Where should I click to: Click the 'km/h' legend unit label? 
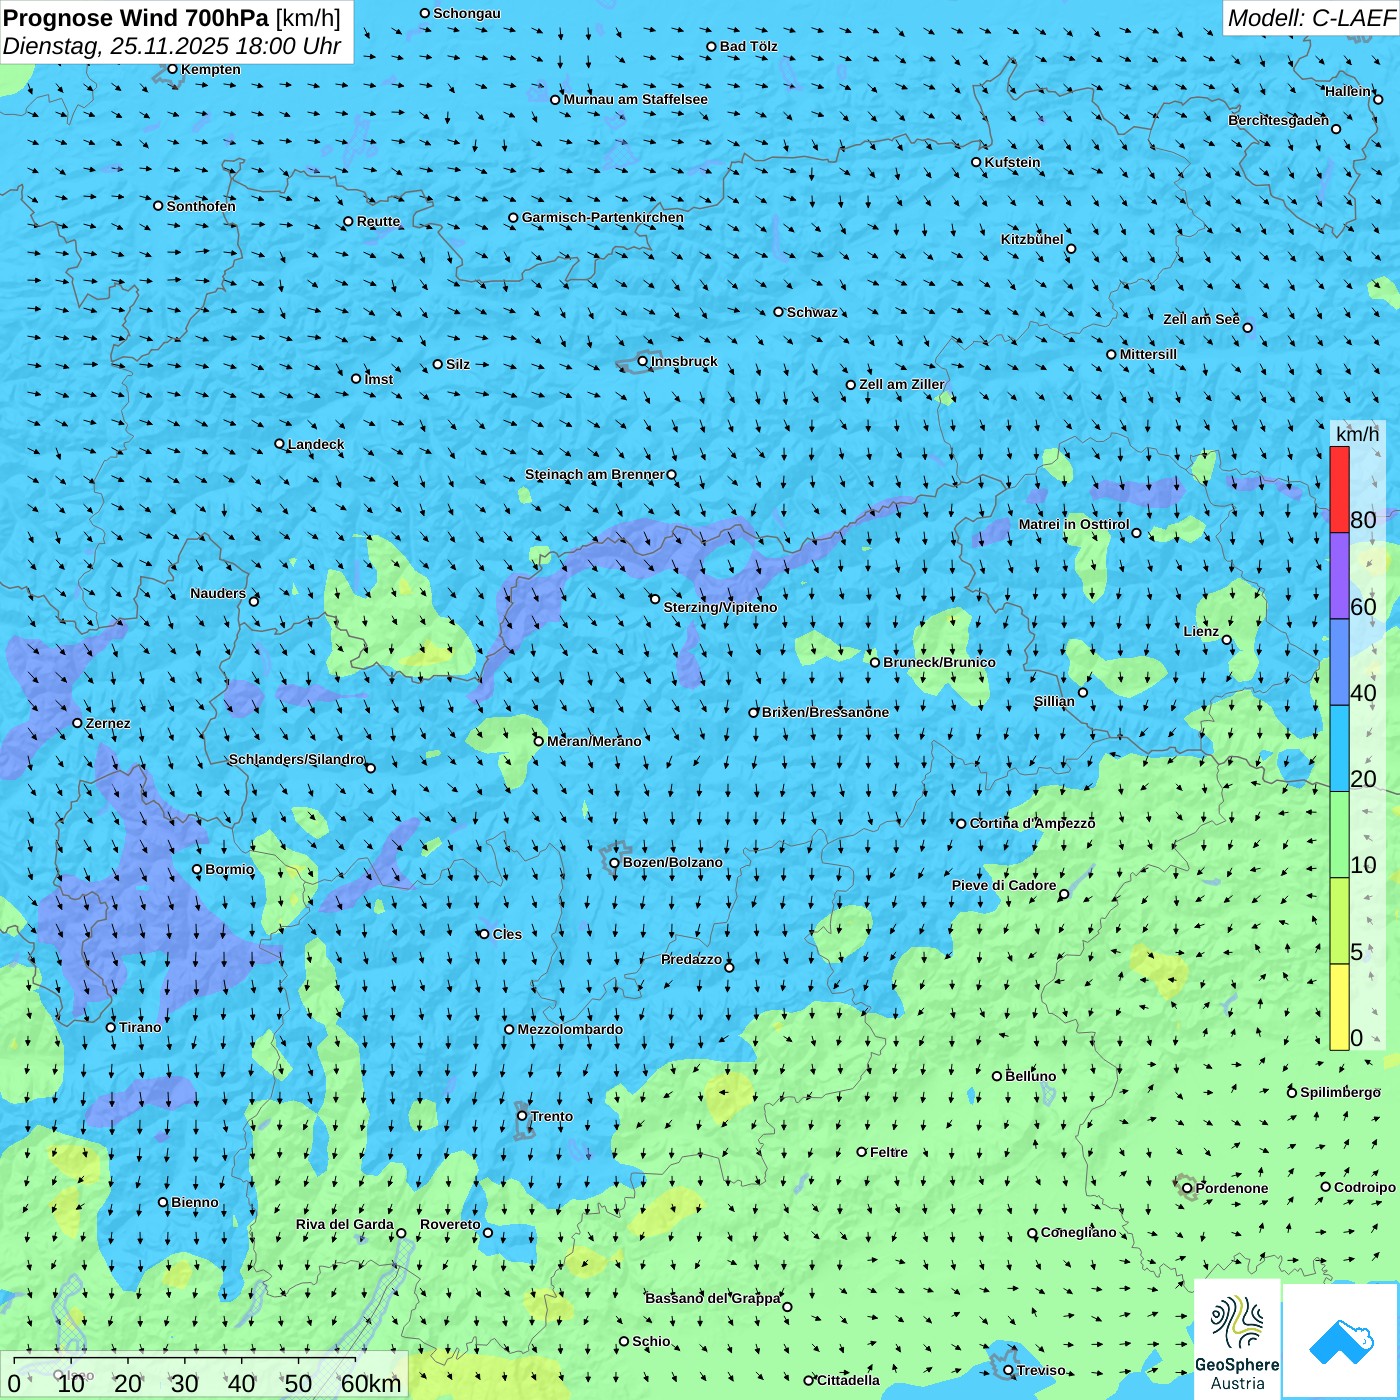(x=1357, y=434)
